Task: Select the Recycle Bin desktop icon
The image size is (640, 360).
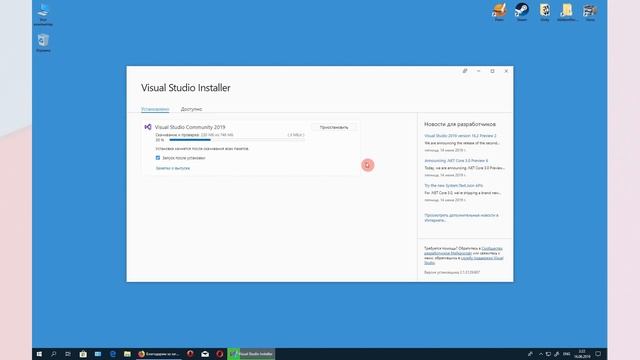Action: (x=43, y=42)
